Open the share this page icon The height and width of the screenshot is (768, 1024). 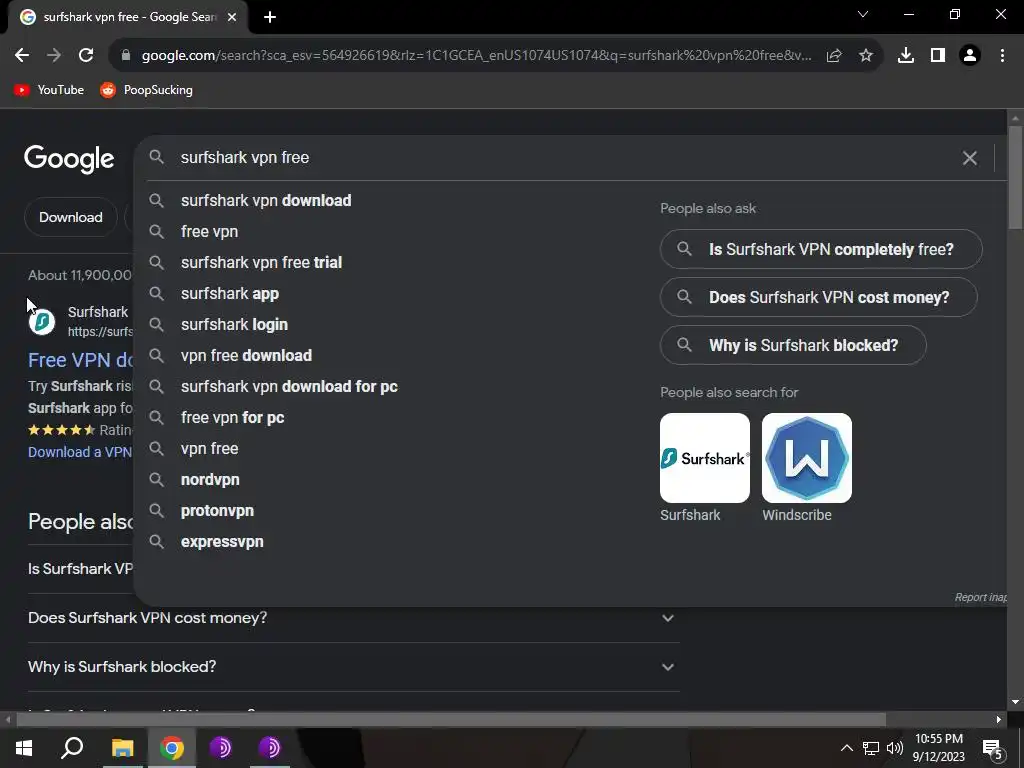pyautogui.click(x=834, y=56)
